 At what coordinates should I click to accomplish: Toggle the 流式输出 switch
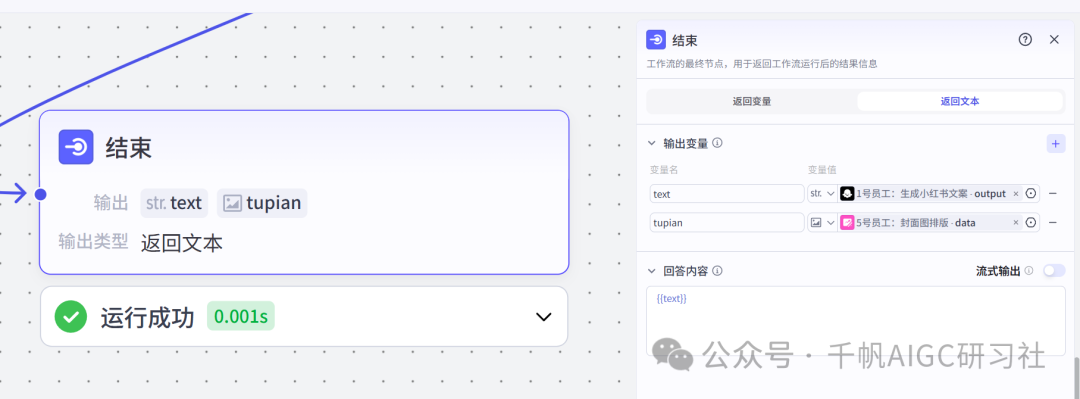(1054, 271)
